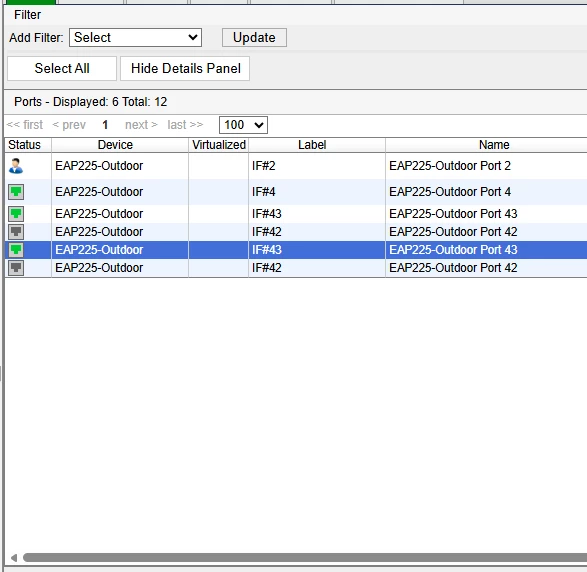Sort by the Virtualized column header
Image resolution: width=587 pixels, height=572 pixels.
(219, 145)
